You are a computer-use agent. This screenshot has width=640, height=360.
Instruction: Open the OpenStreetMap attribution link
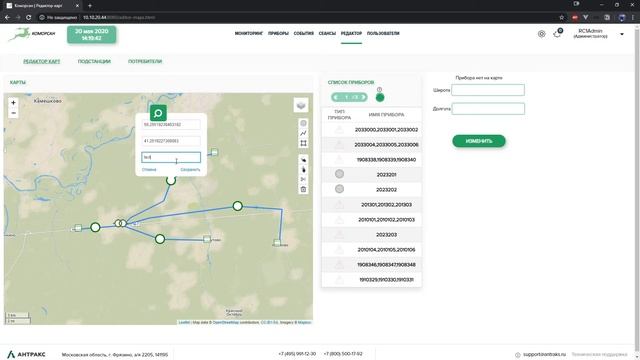(226, 322)
